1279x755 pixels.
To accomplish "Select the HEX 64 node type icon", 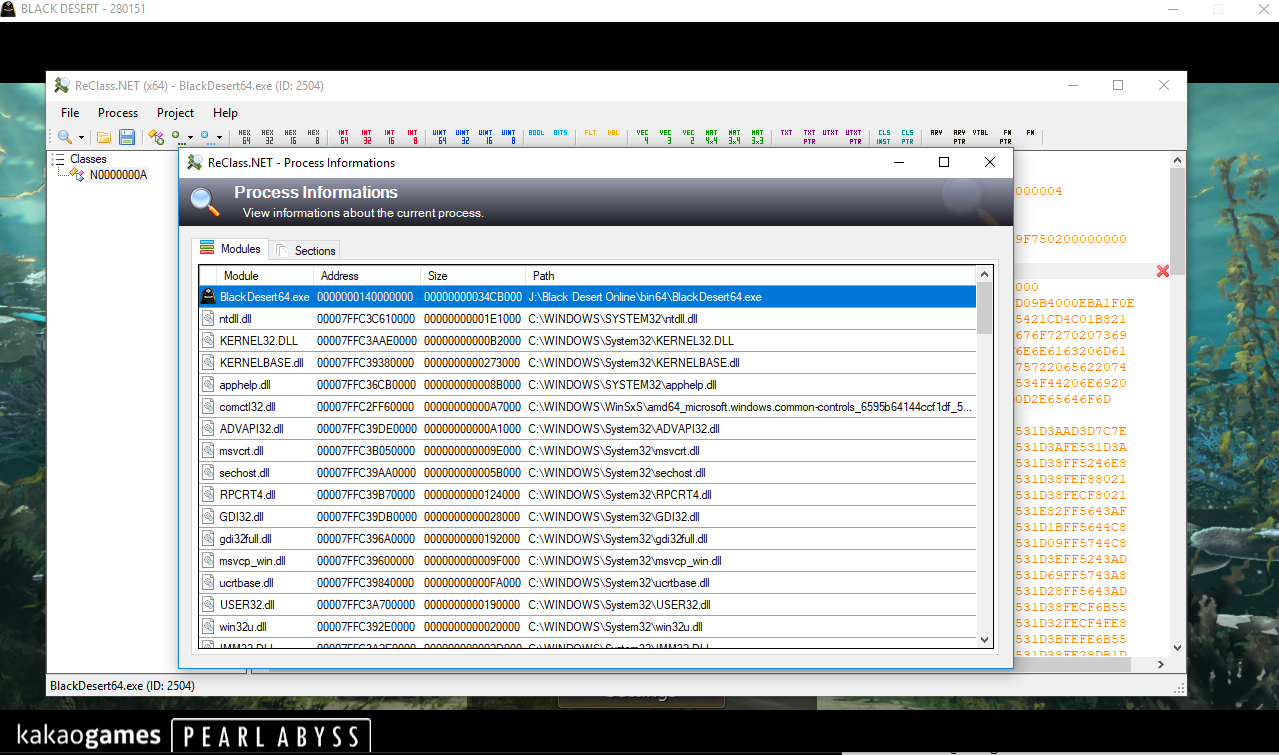I will point(244,135).
